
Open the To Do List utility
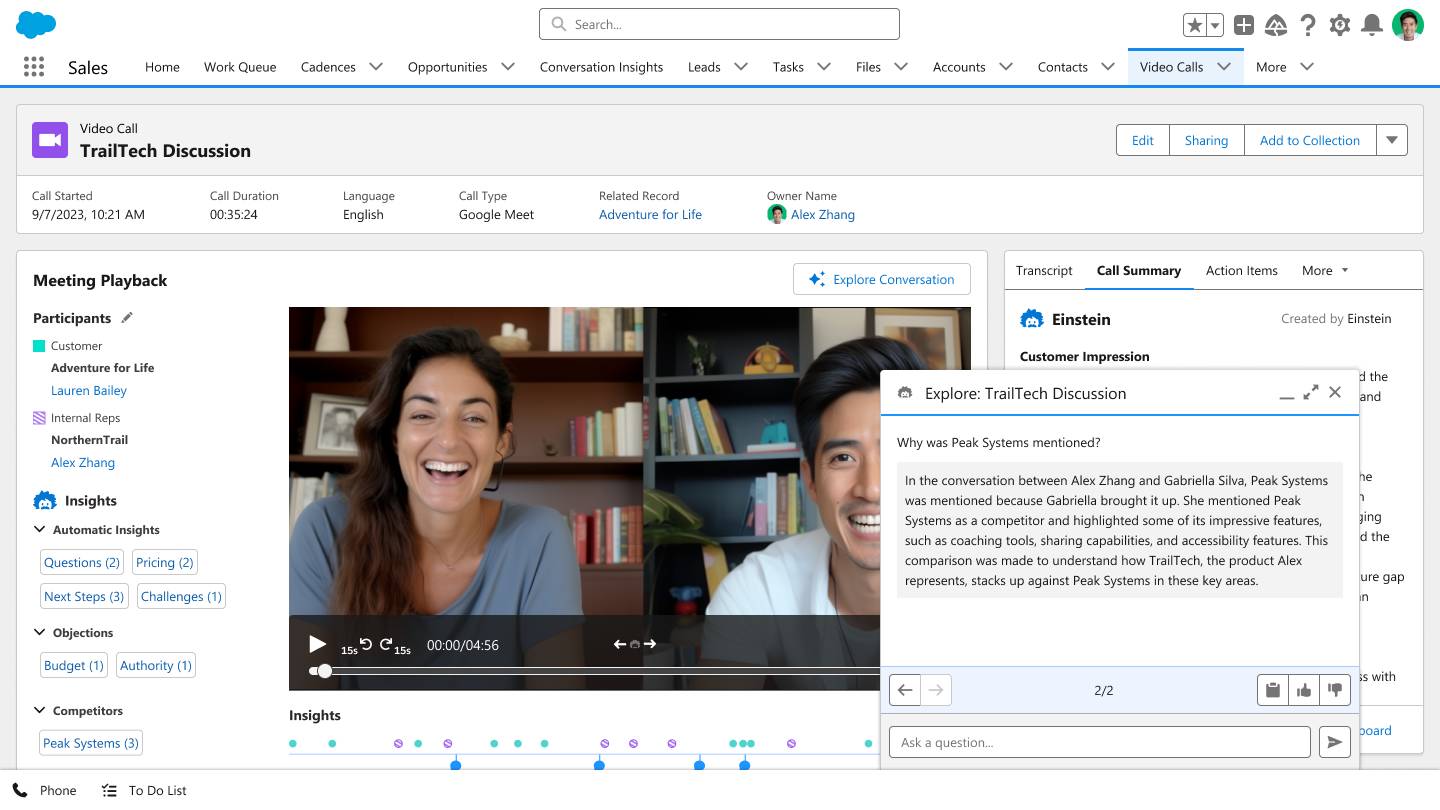145,790
